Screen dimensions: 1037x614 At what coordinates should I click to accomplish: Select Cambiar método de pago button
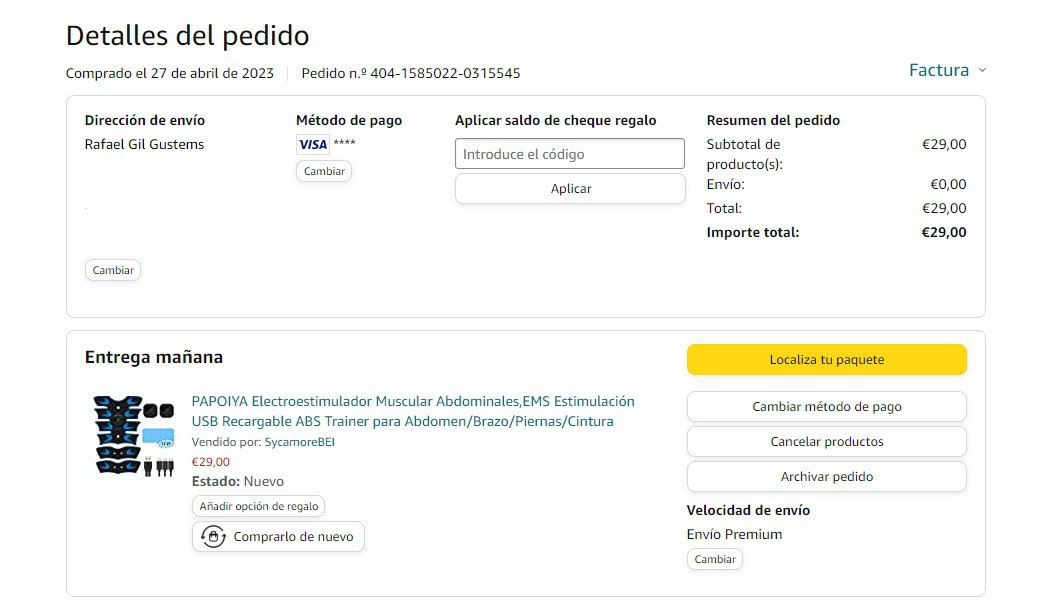click(x=826, y=407)
